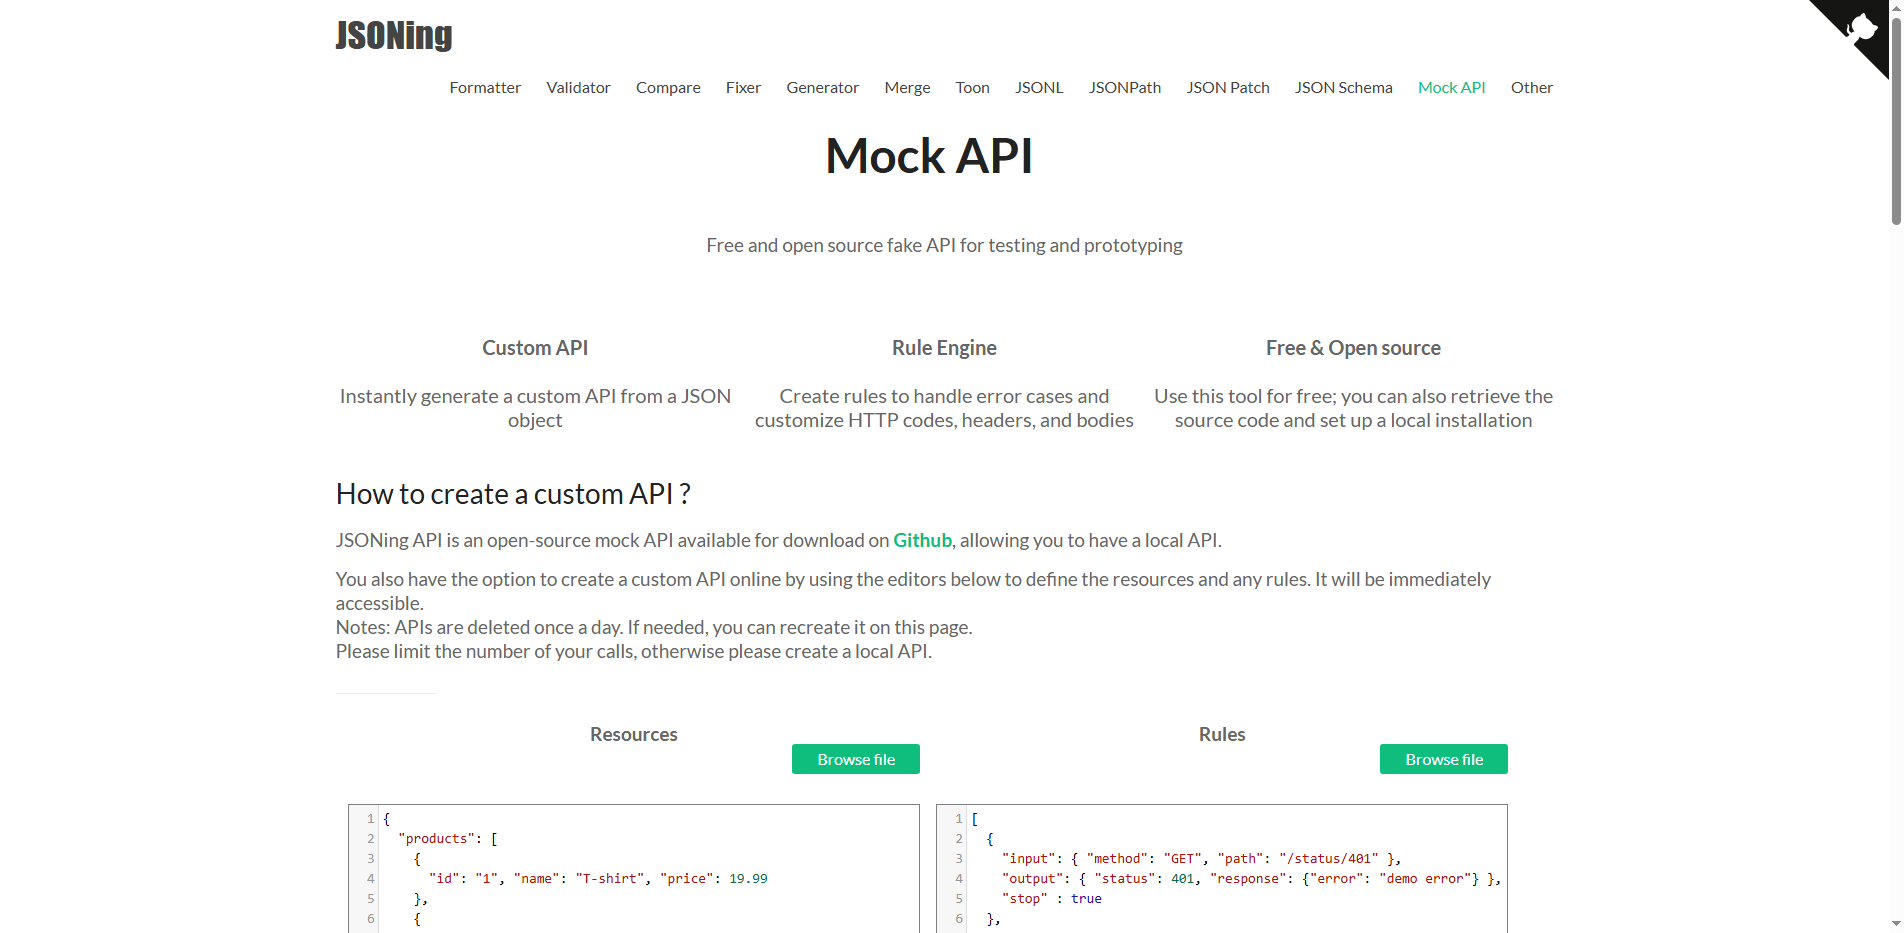Open the JSON Patch tool
This screenshot has width=1904, height=933.
point(1227,88)
